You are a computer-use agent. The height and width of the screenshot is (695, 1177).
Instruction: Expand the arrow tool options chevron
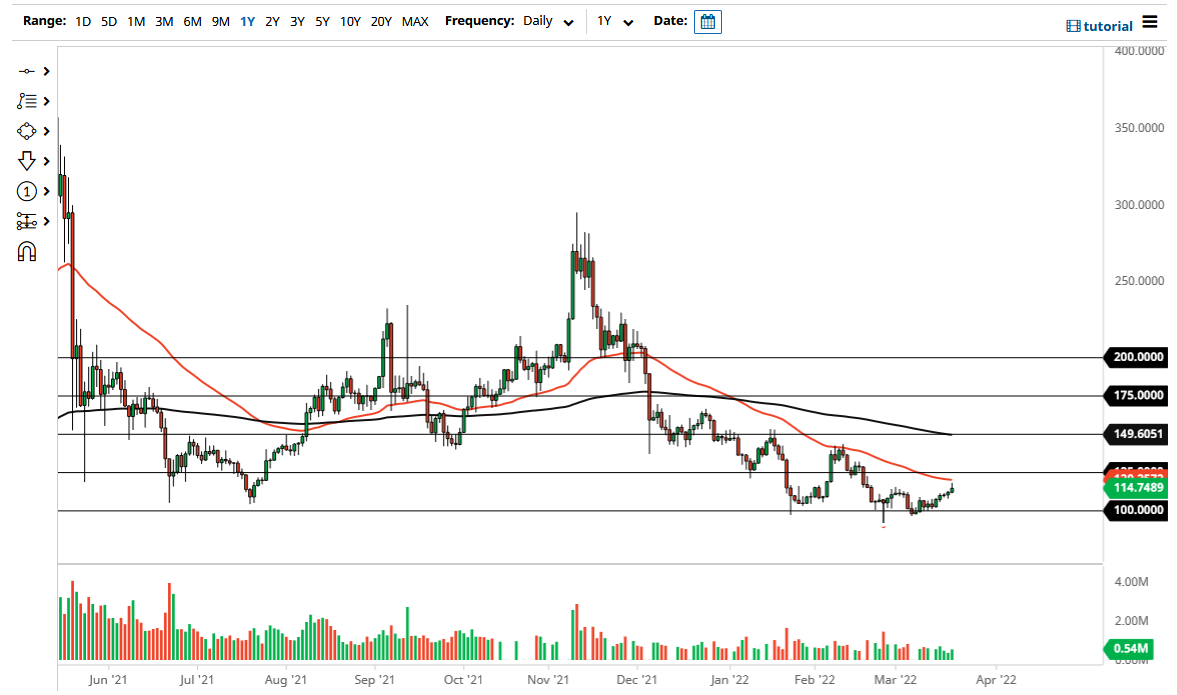click(x=45, y=160)
